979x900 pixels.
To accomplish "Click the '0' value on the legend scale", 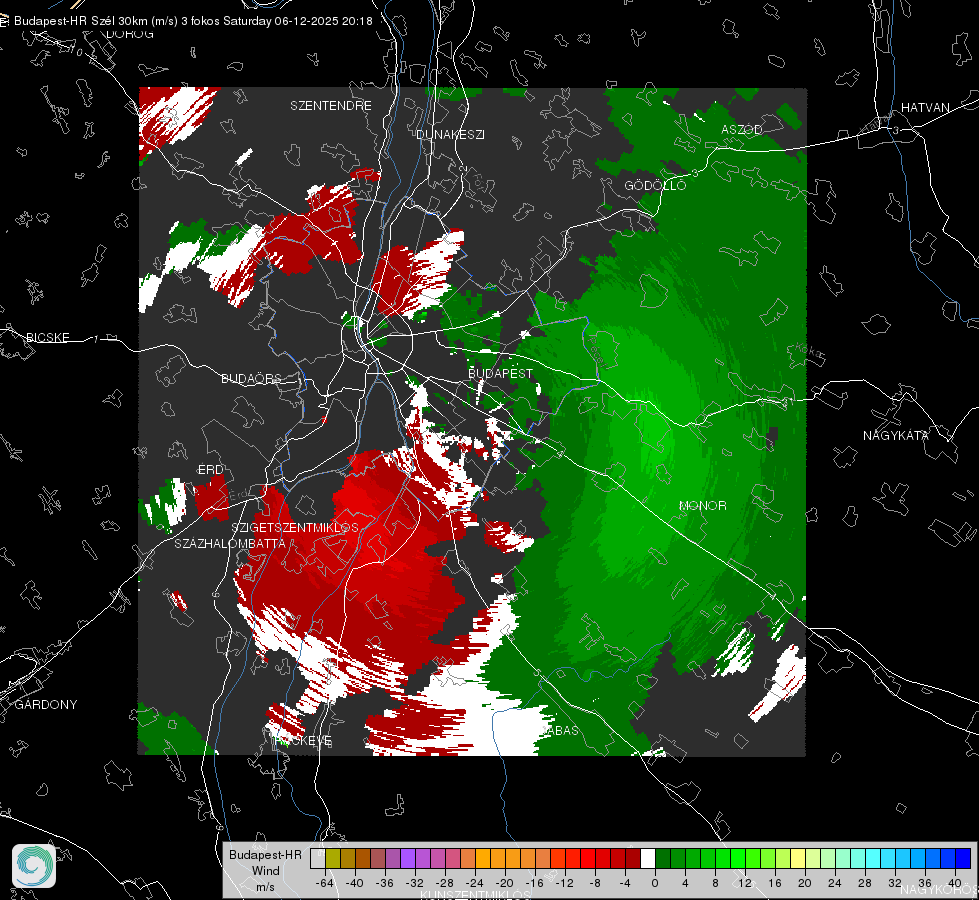I will coord(655,883).
